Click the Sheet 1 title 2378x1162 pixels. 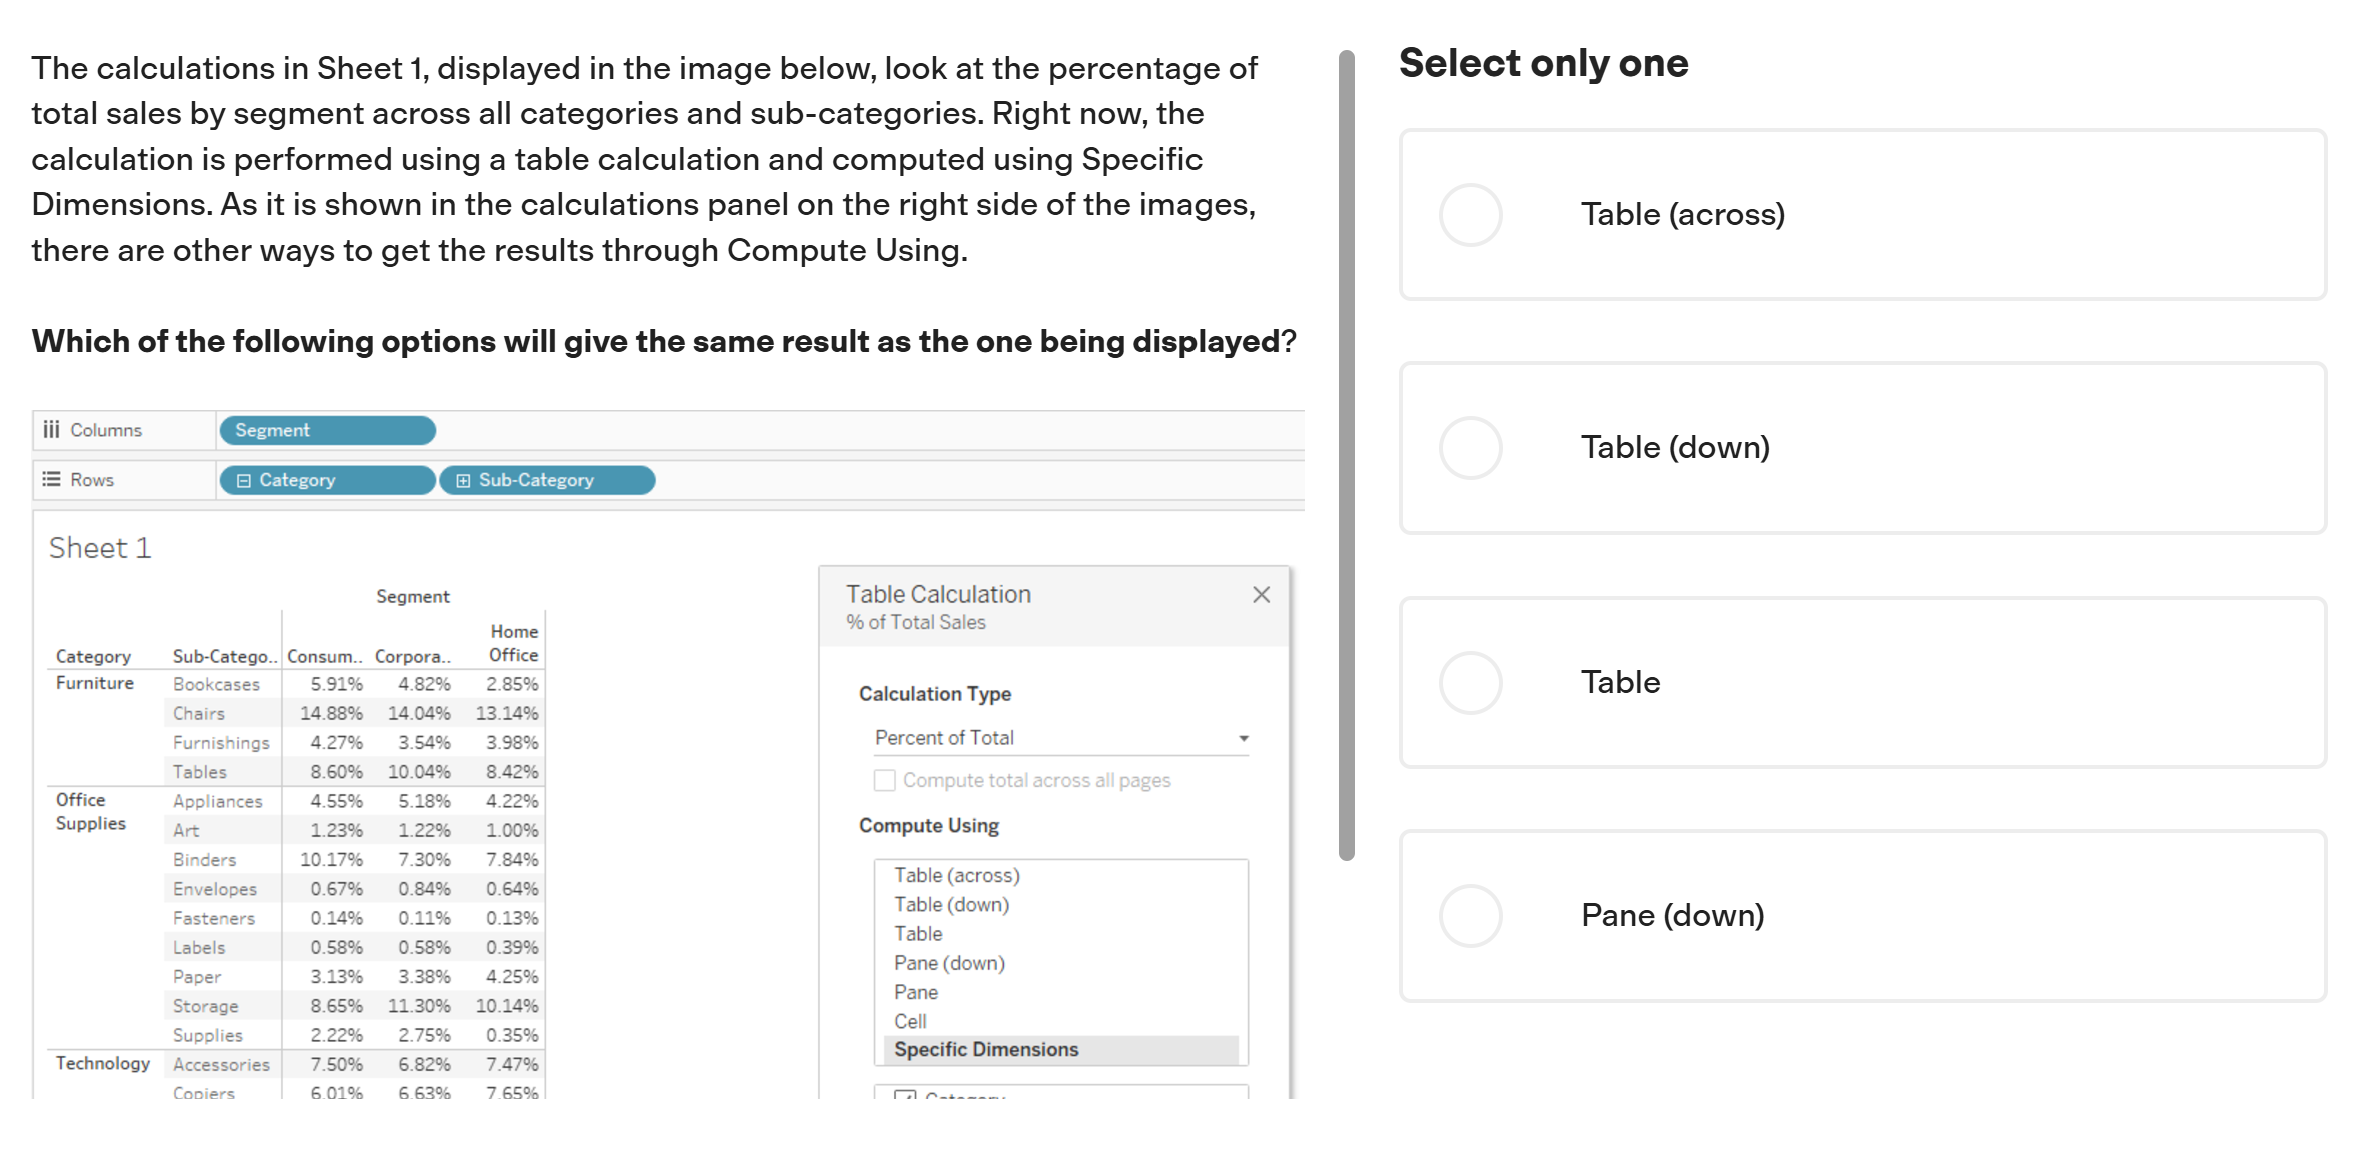click(x=100, y=548)
